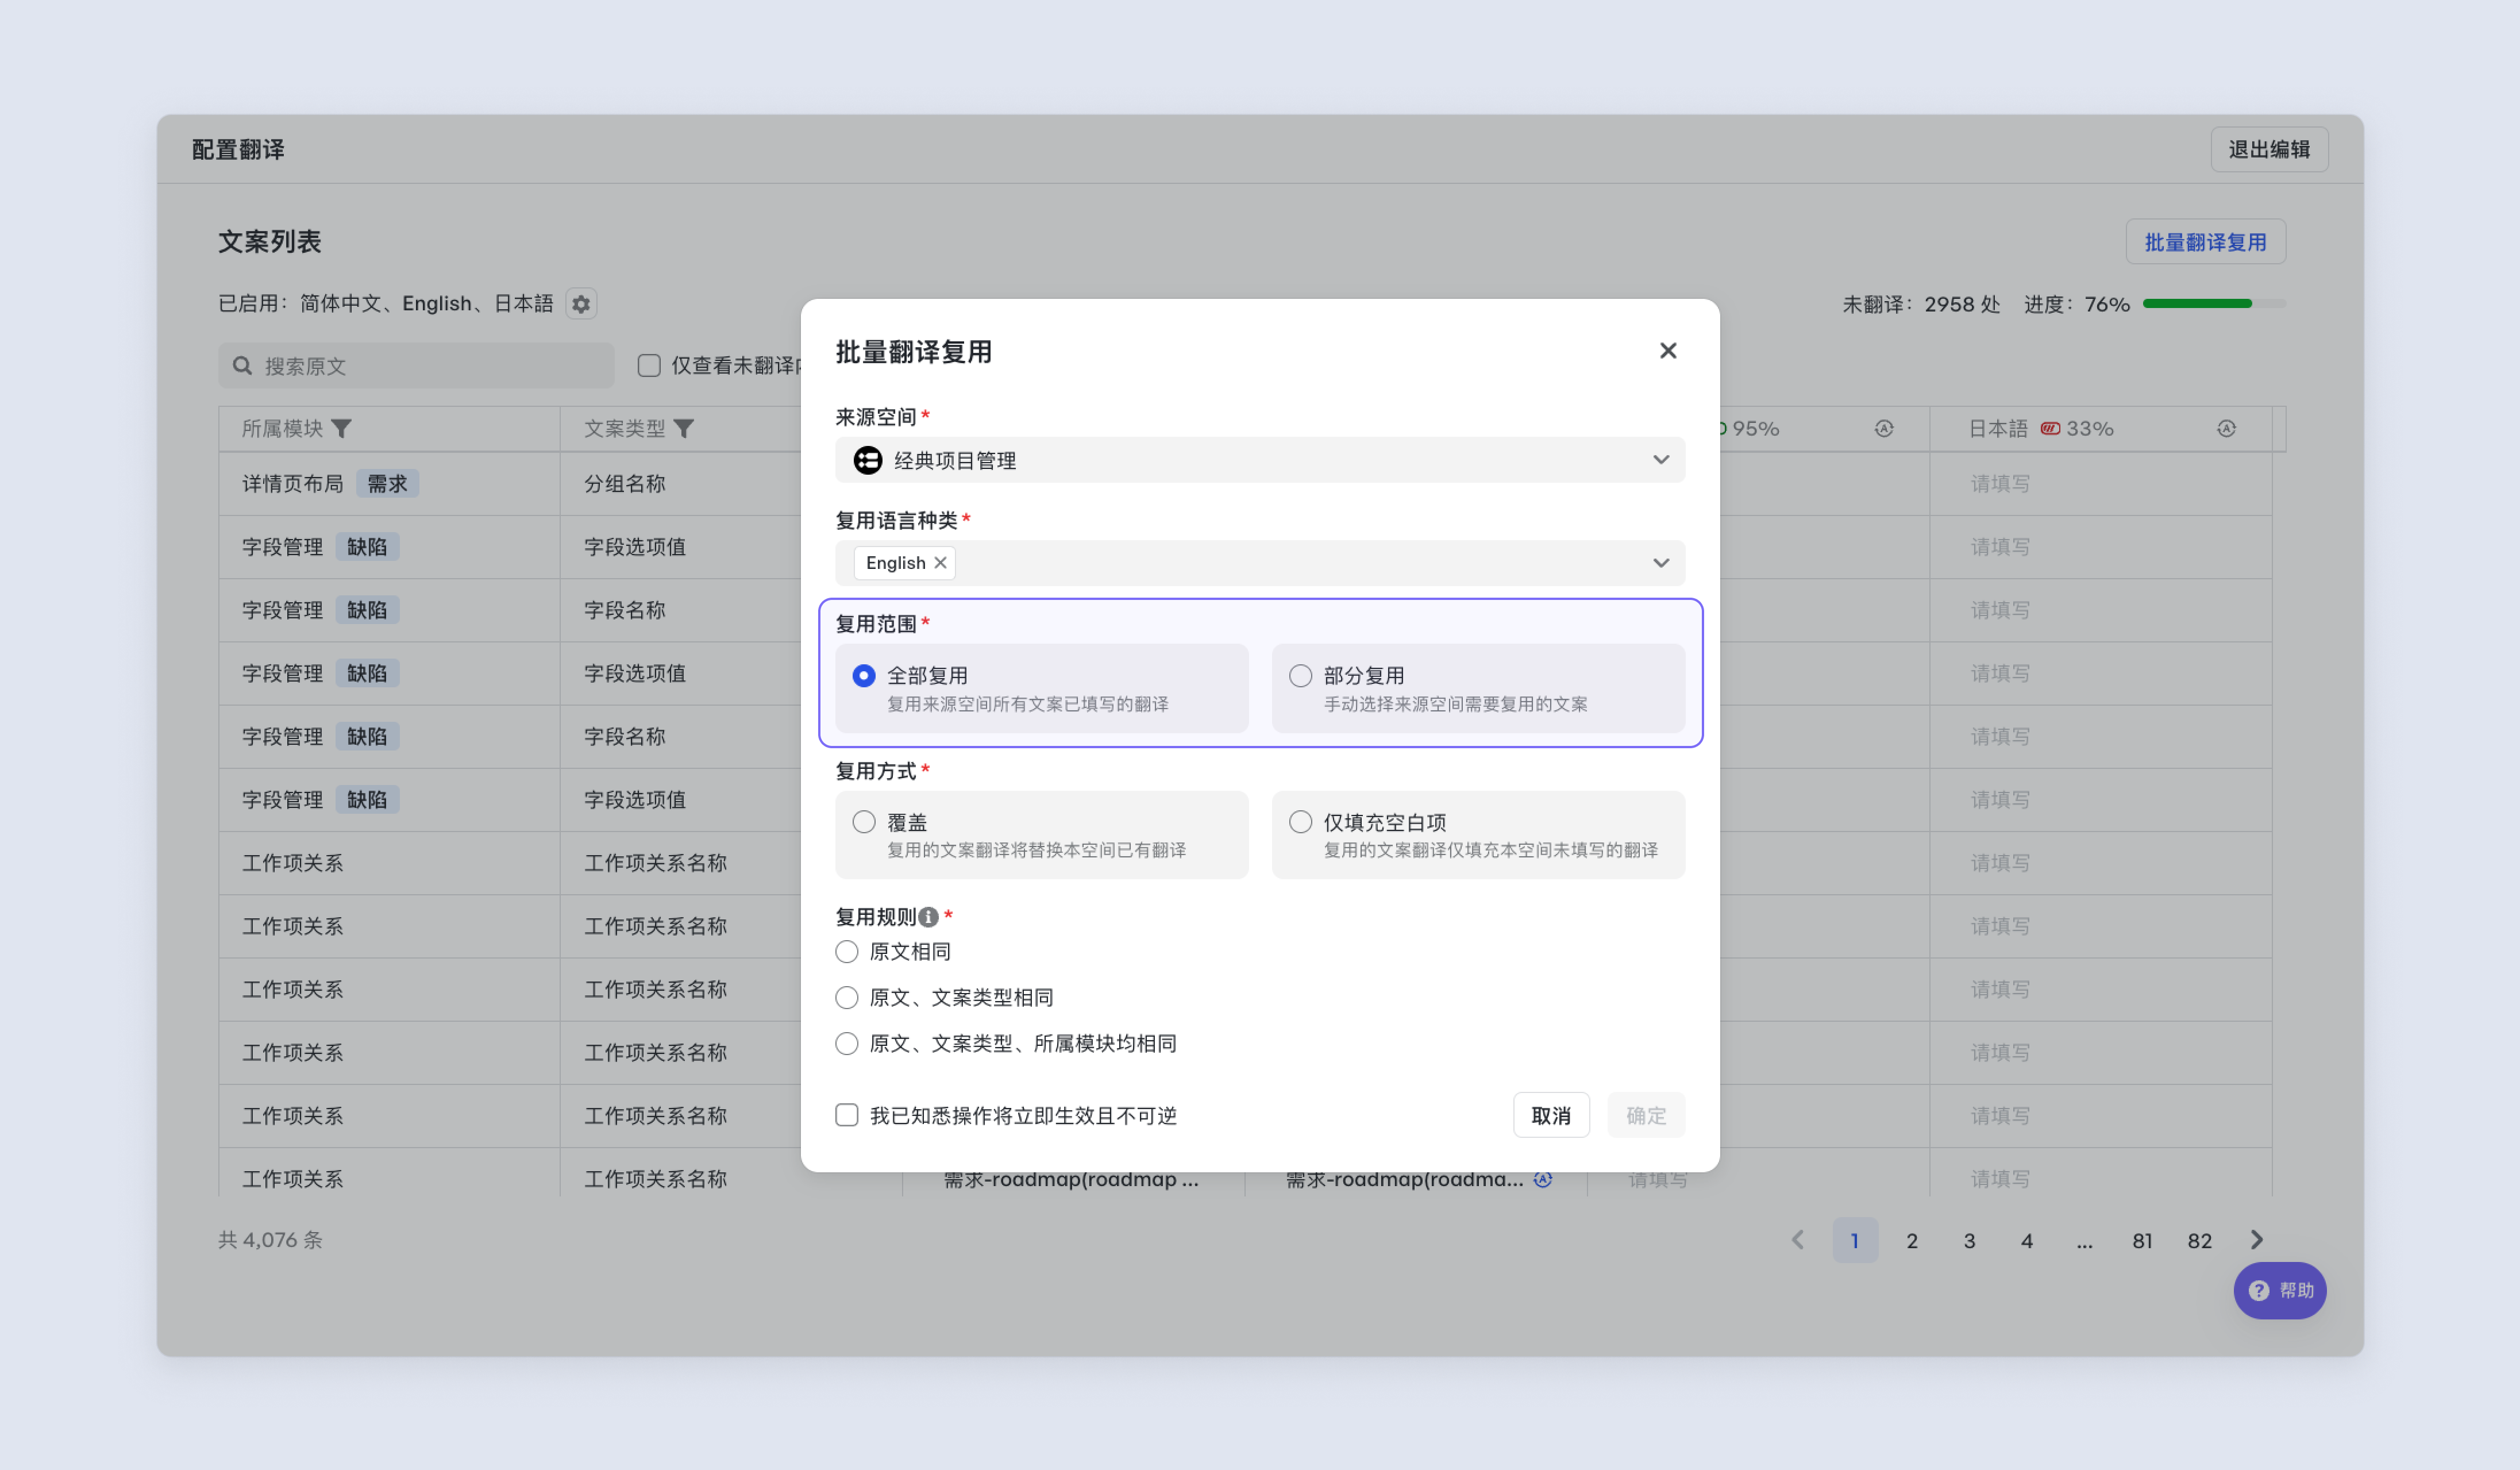Viewport: 2520px width, 1470px height.
Task: Go to previous page arrow
Action: pos(1797,1240)
